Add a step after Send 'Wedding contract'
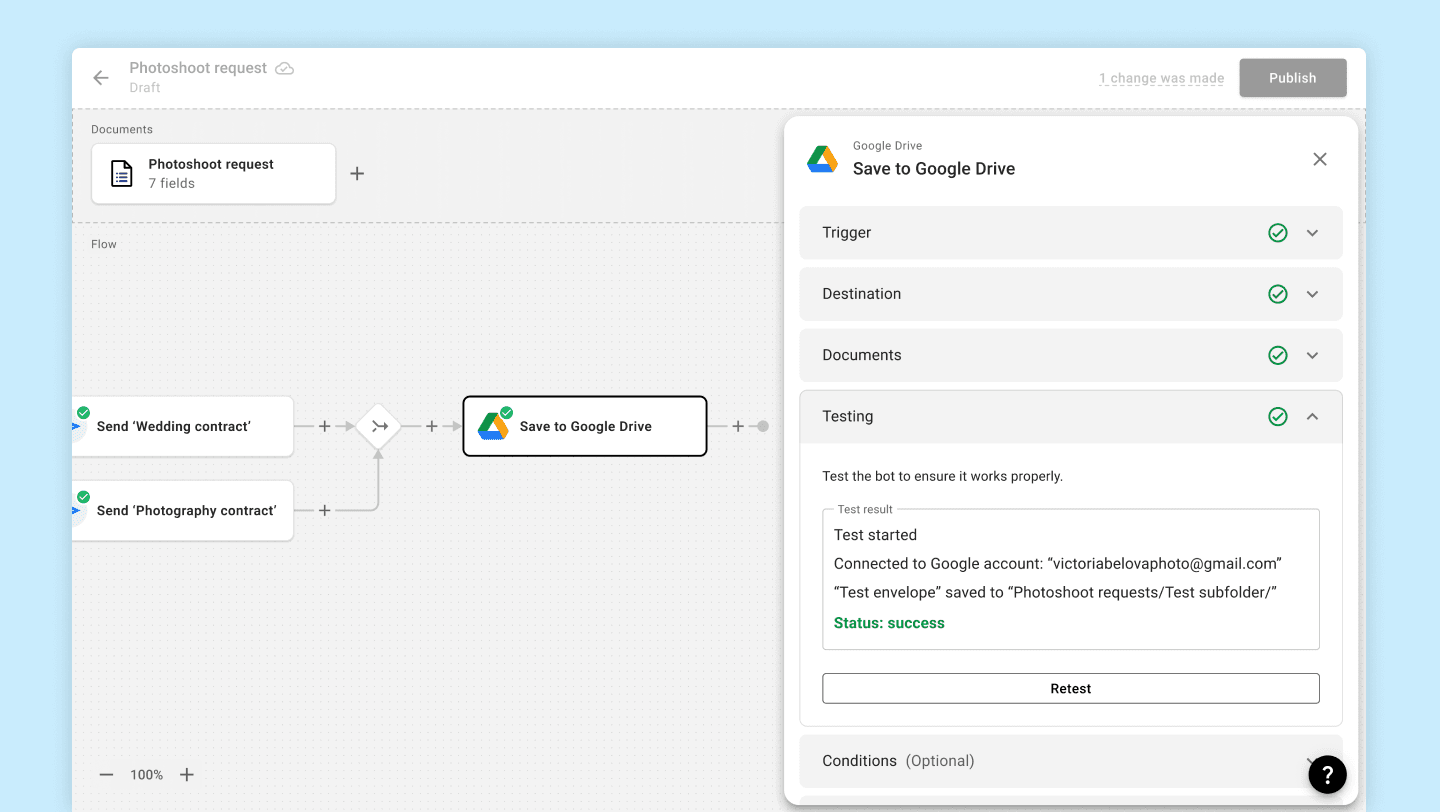The width and height of the screenshot is (1440, 812). click(324, 426)
